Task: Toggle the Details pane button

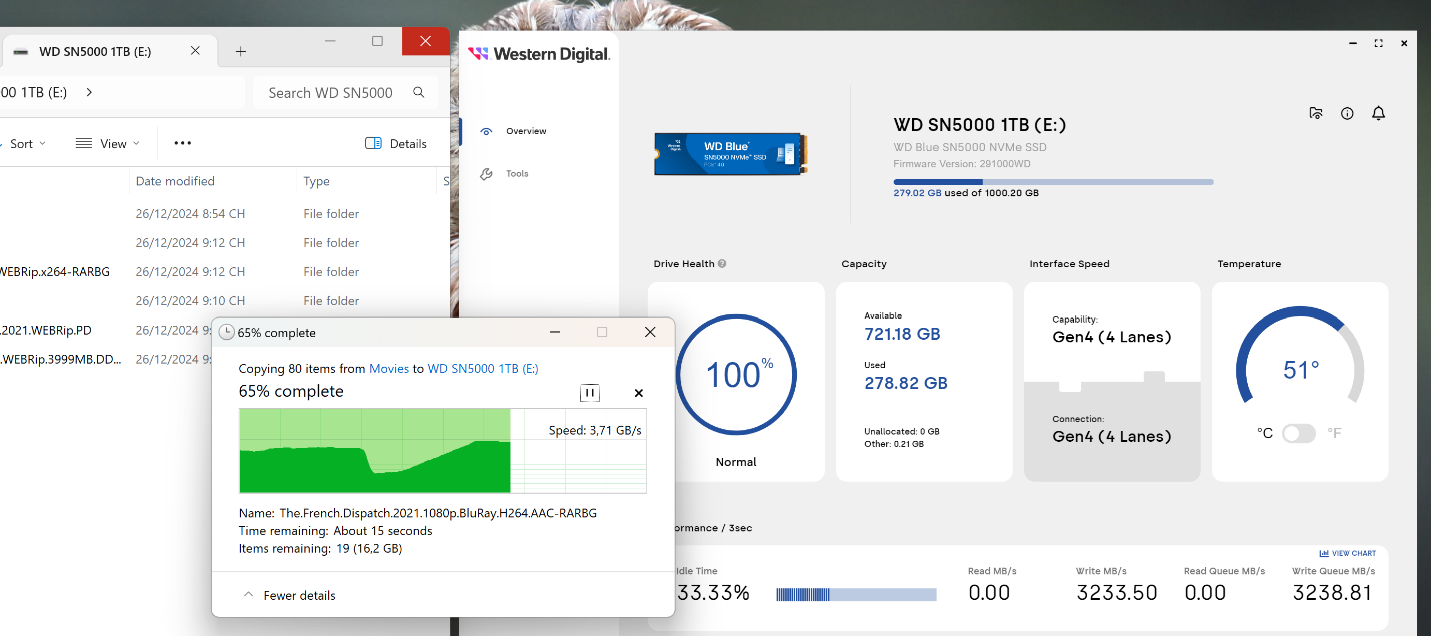Action: pos(396,144)
